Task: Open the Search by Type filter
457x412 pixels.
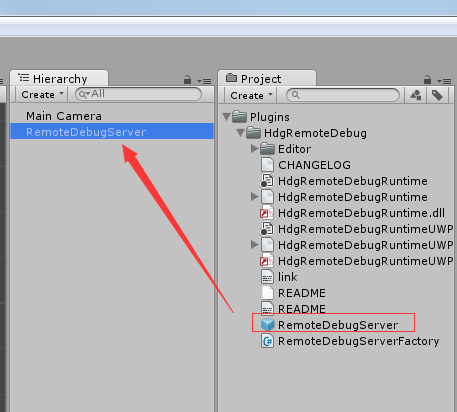Action: (x=415, y=96)
